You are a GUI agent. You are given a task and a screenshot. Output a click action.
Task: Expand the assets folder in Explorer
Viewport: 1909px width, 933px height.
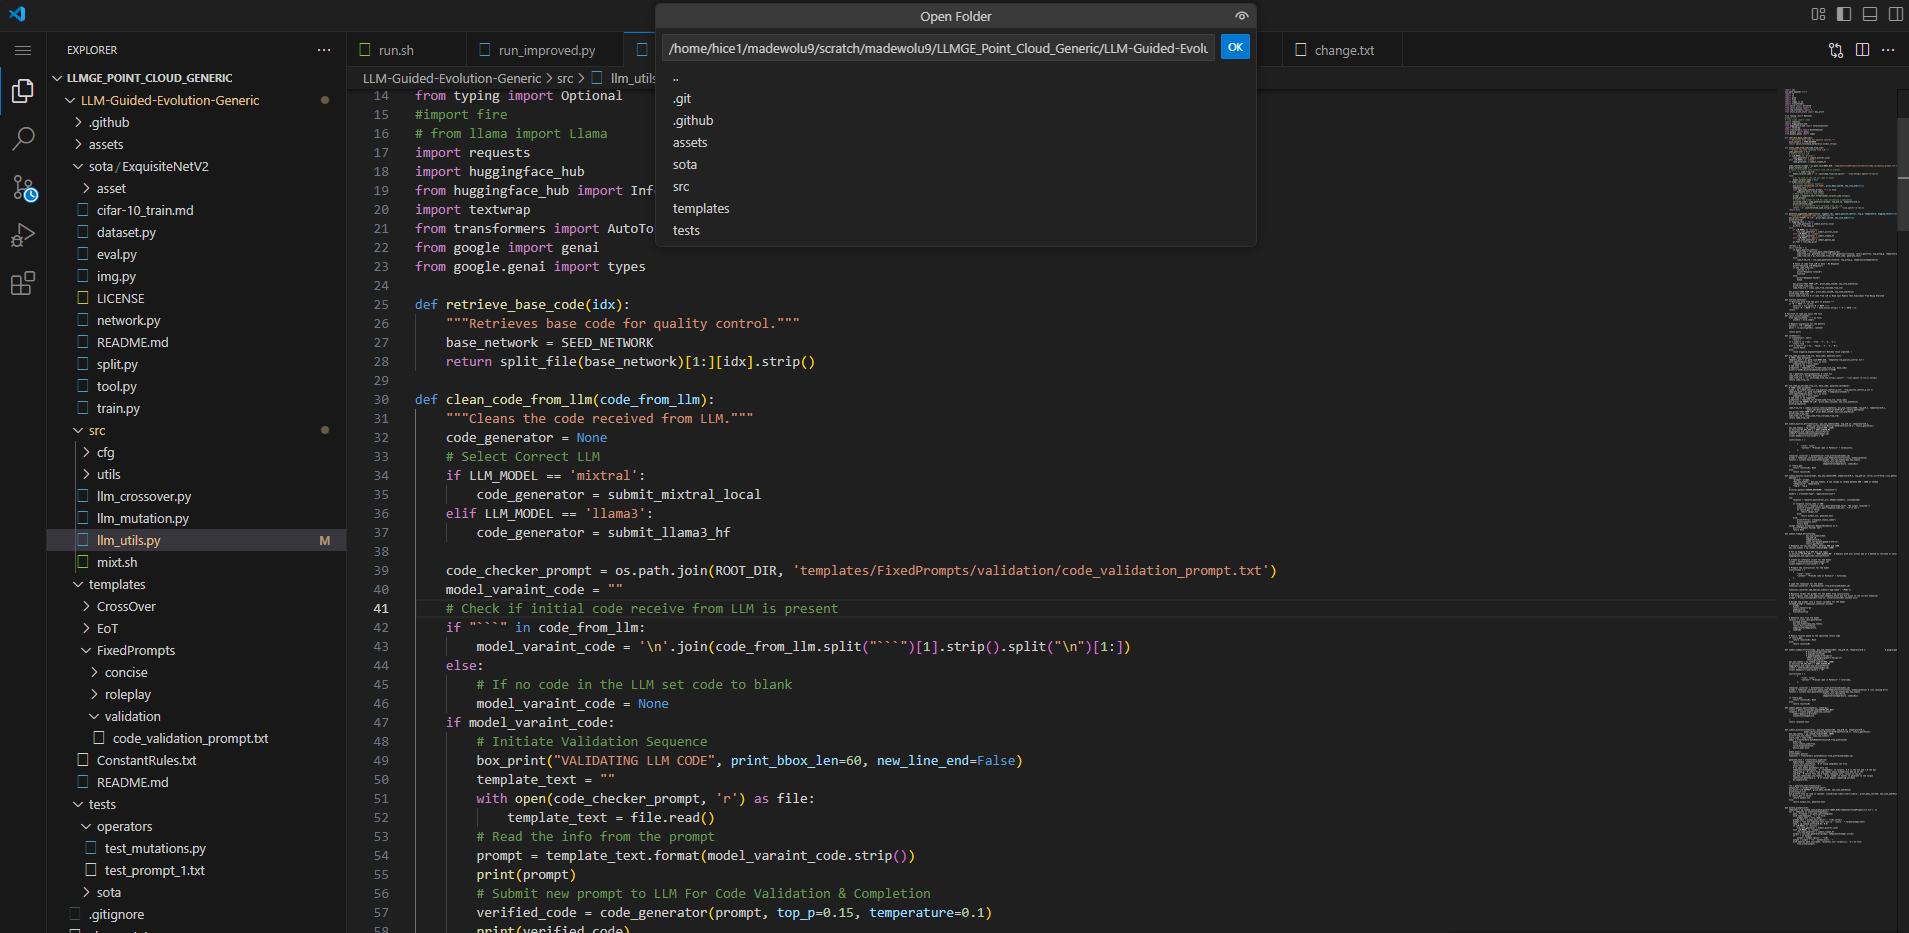coord(78,144)
